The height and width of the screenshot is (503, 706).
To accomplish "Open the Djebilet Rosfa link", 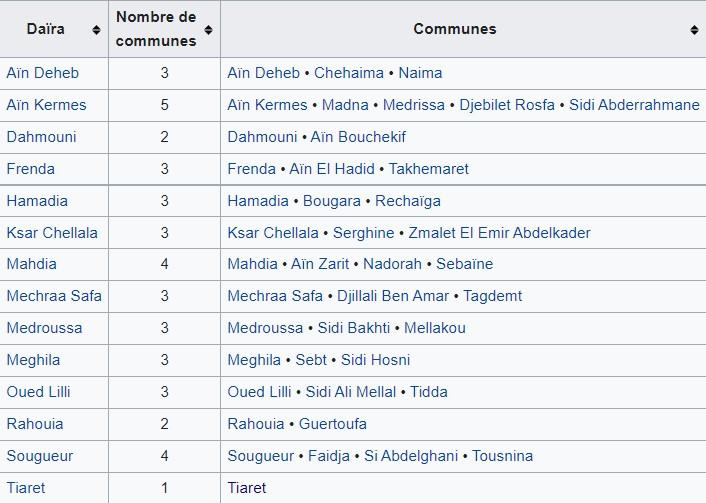I will [507, 105].
